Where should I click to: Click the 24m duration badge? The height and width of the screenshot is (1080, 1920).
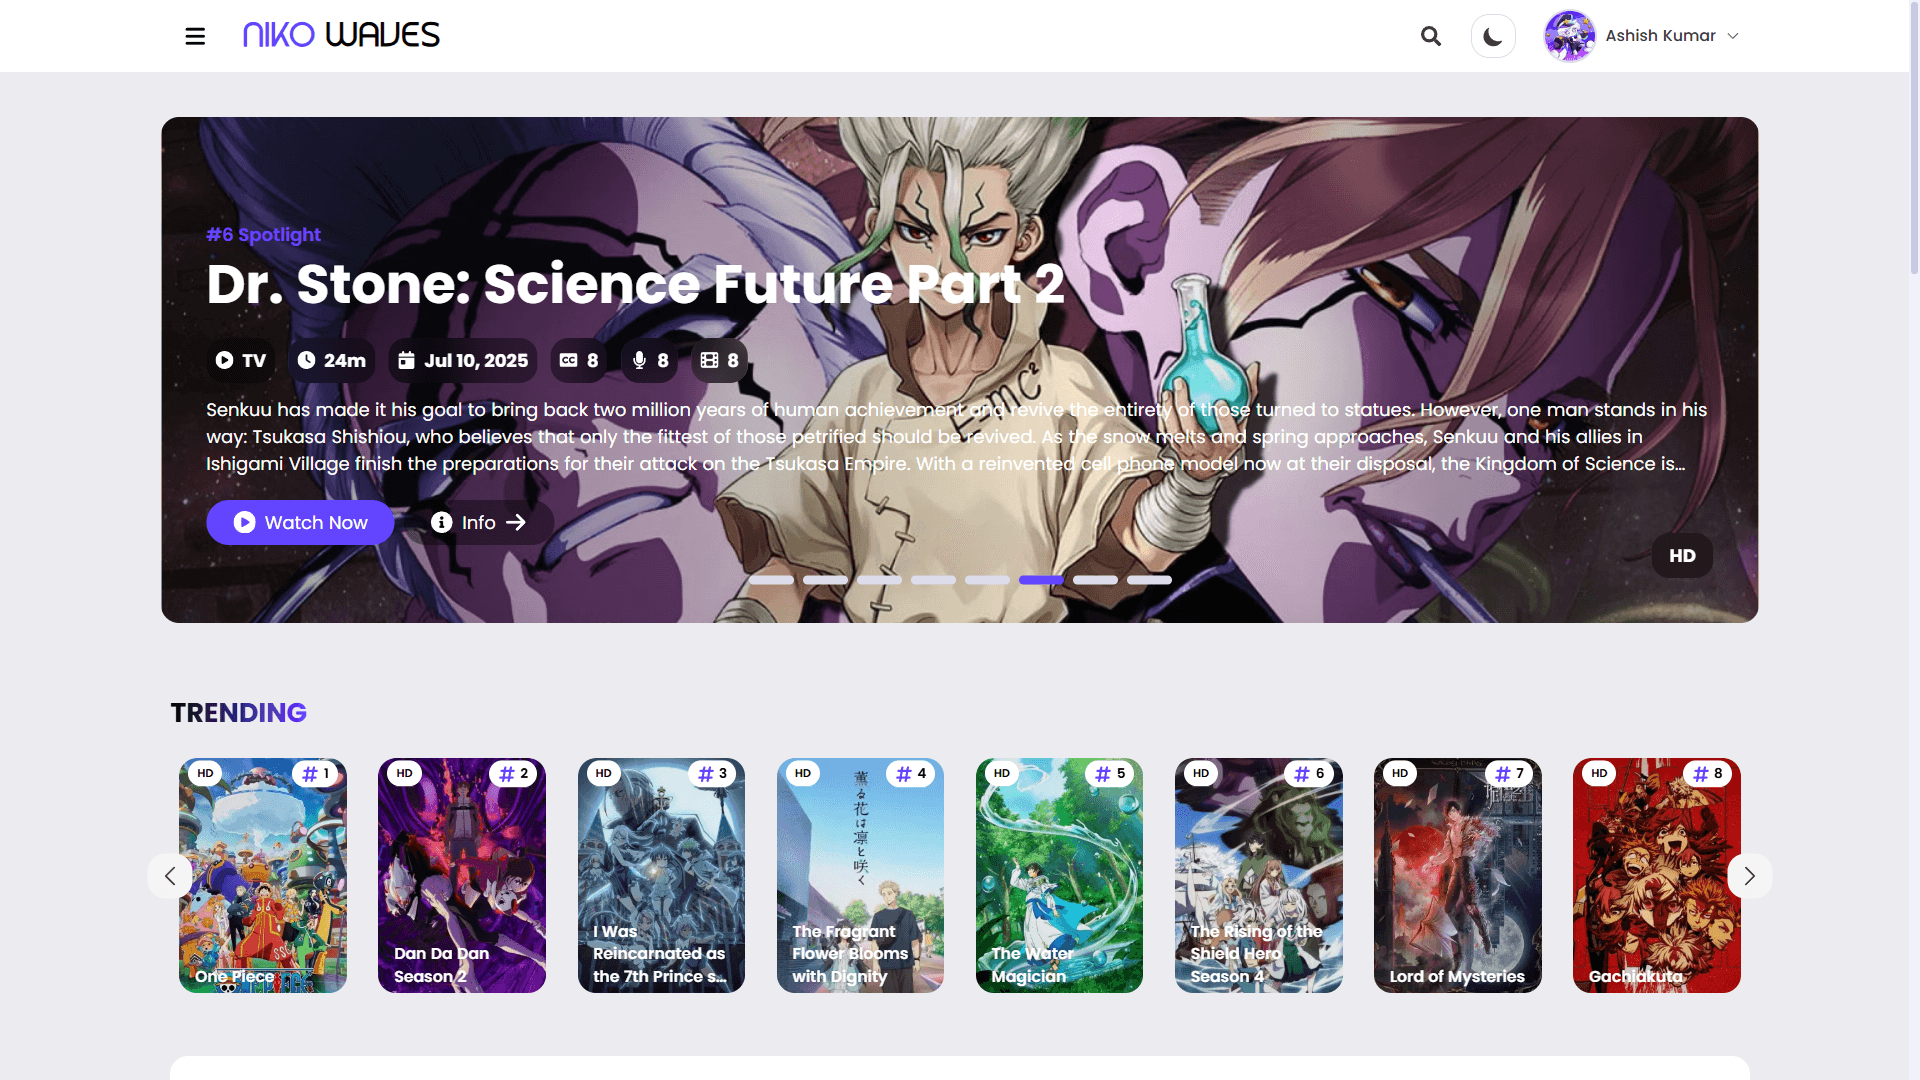331,360
